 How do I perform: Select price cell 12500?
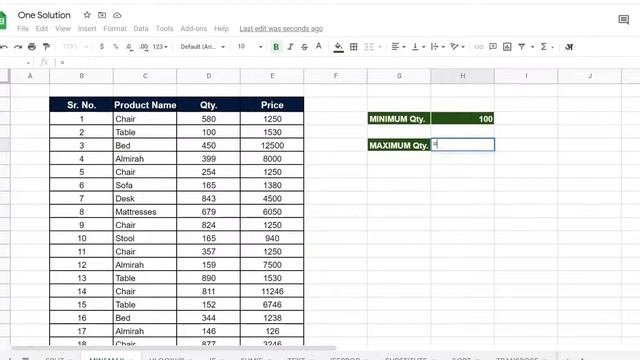tap(272, 145)
